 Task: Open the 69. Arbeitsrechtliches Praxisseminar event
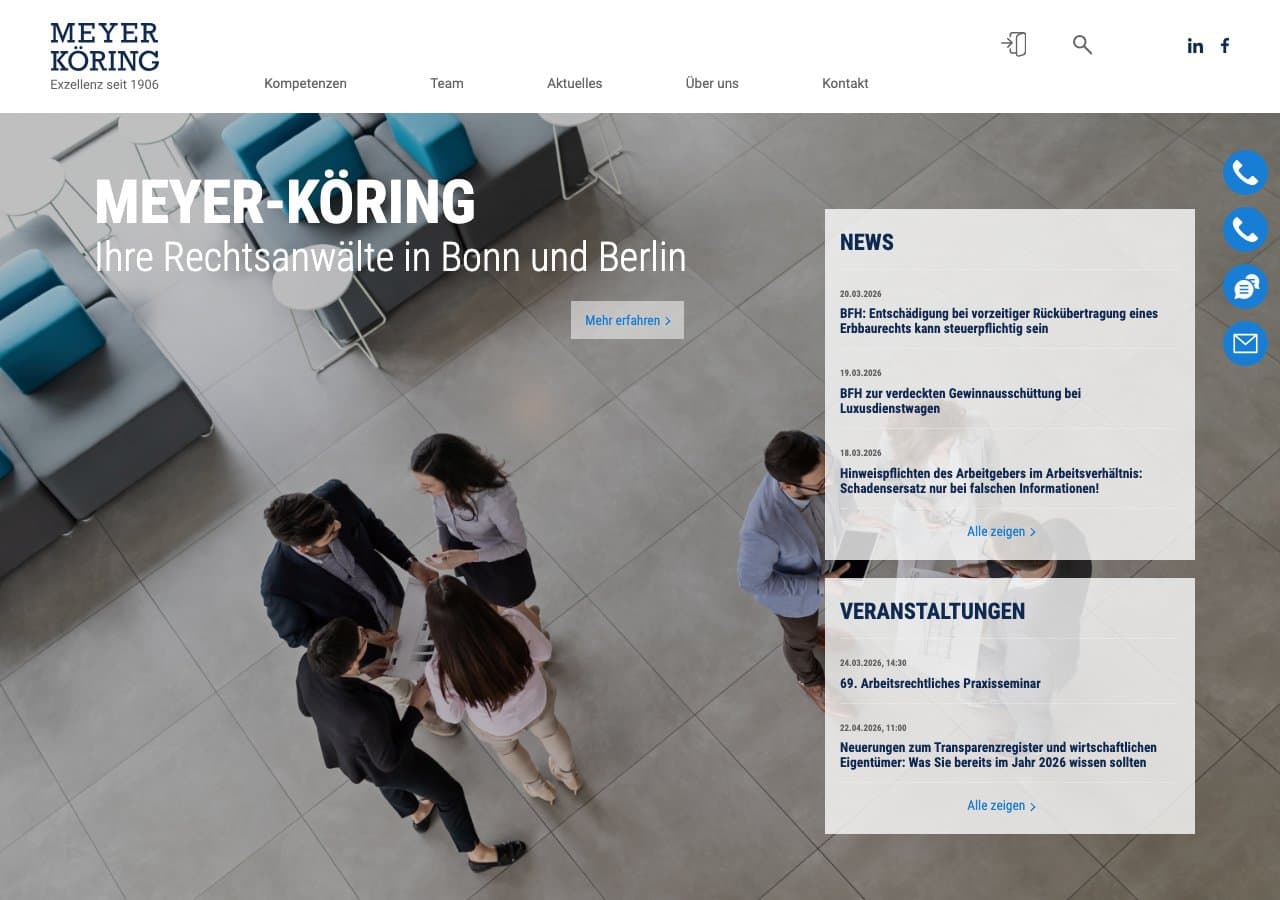point(940,684)
